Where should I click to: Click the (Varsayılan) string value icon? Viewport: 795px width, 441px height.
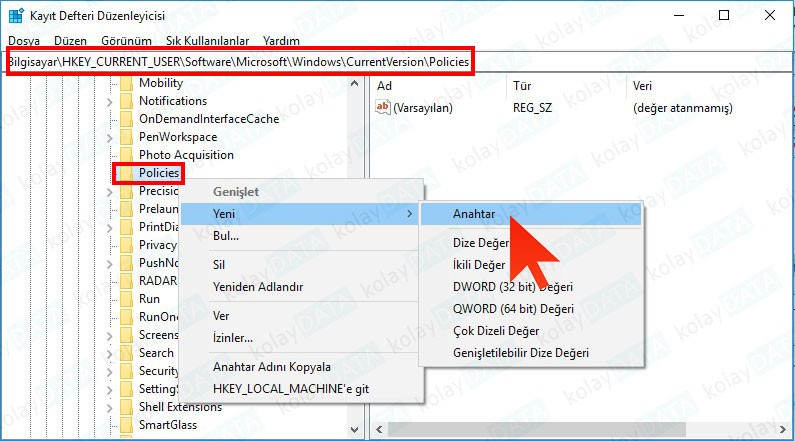tap(383, 108)
